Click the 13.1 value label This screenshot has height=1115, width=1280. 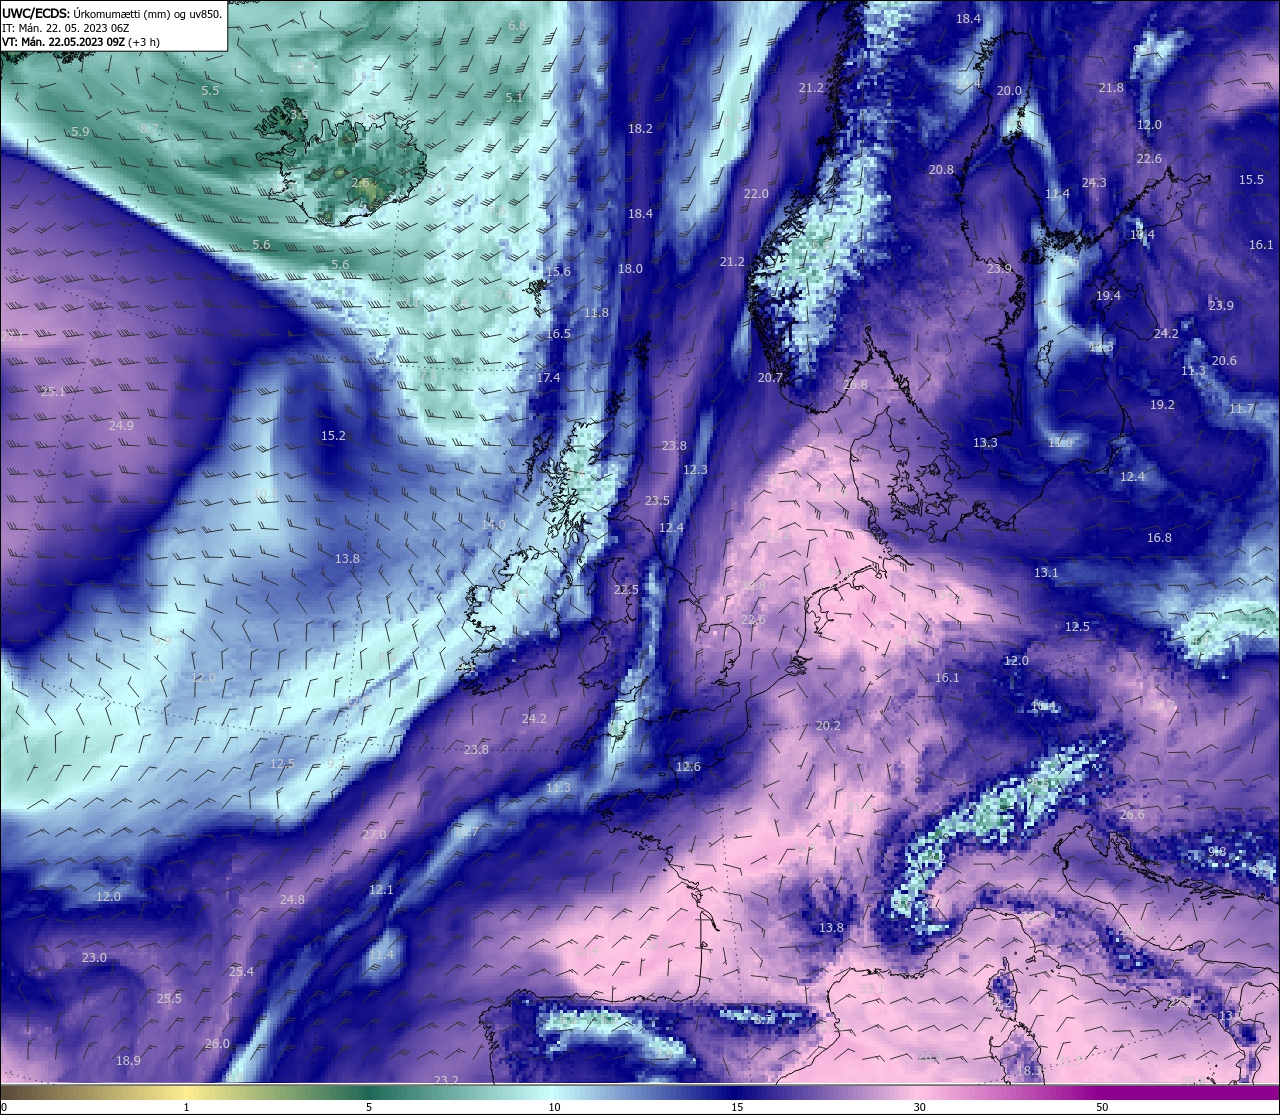(x=1046, y=572)
